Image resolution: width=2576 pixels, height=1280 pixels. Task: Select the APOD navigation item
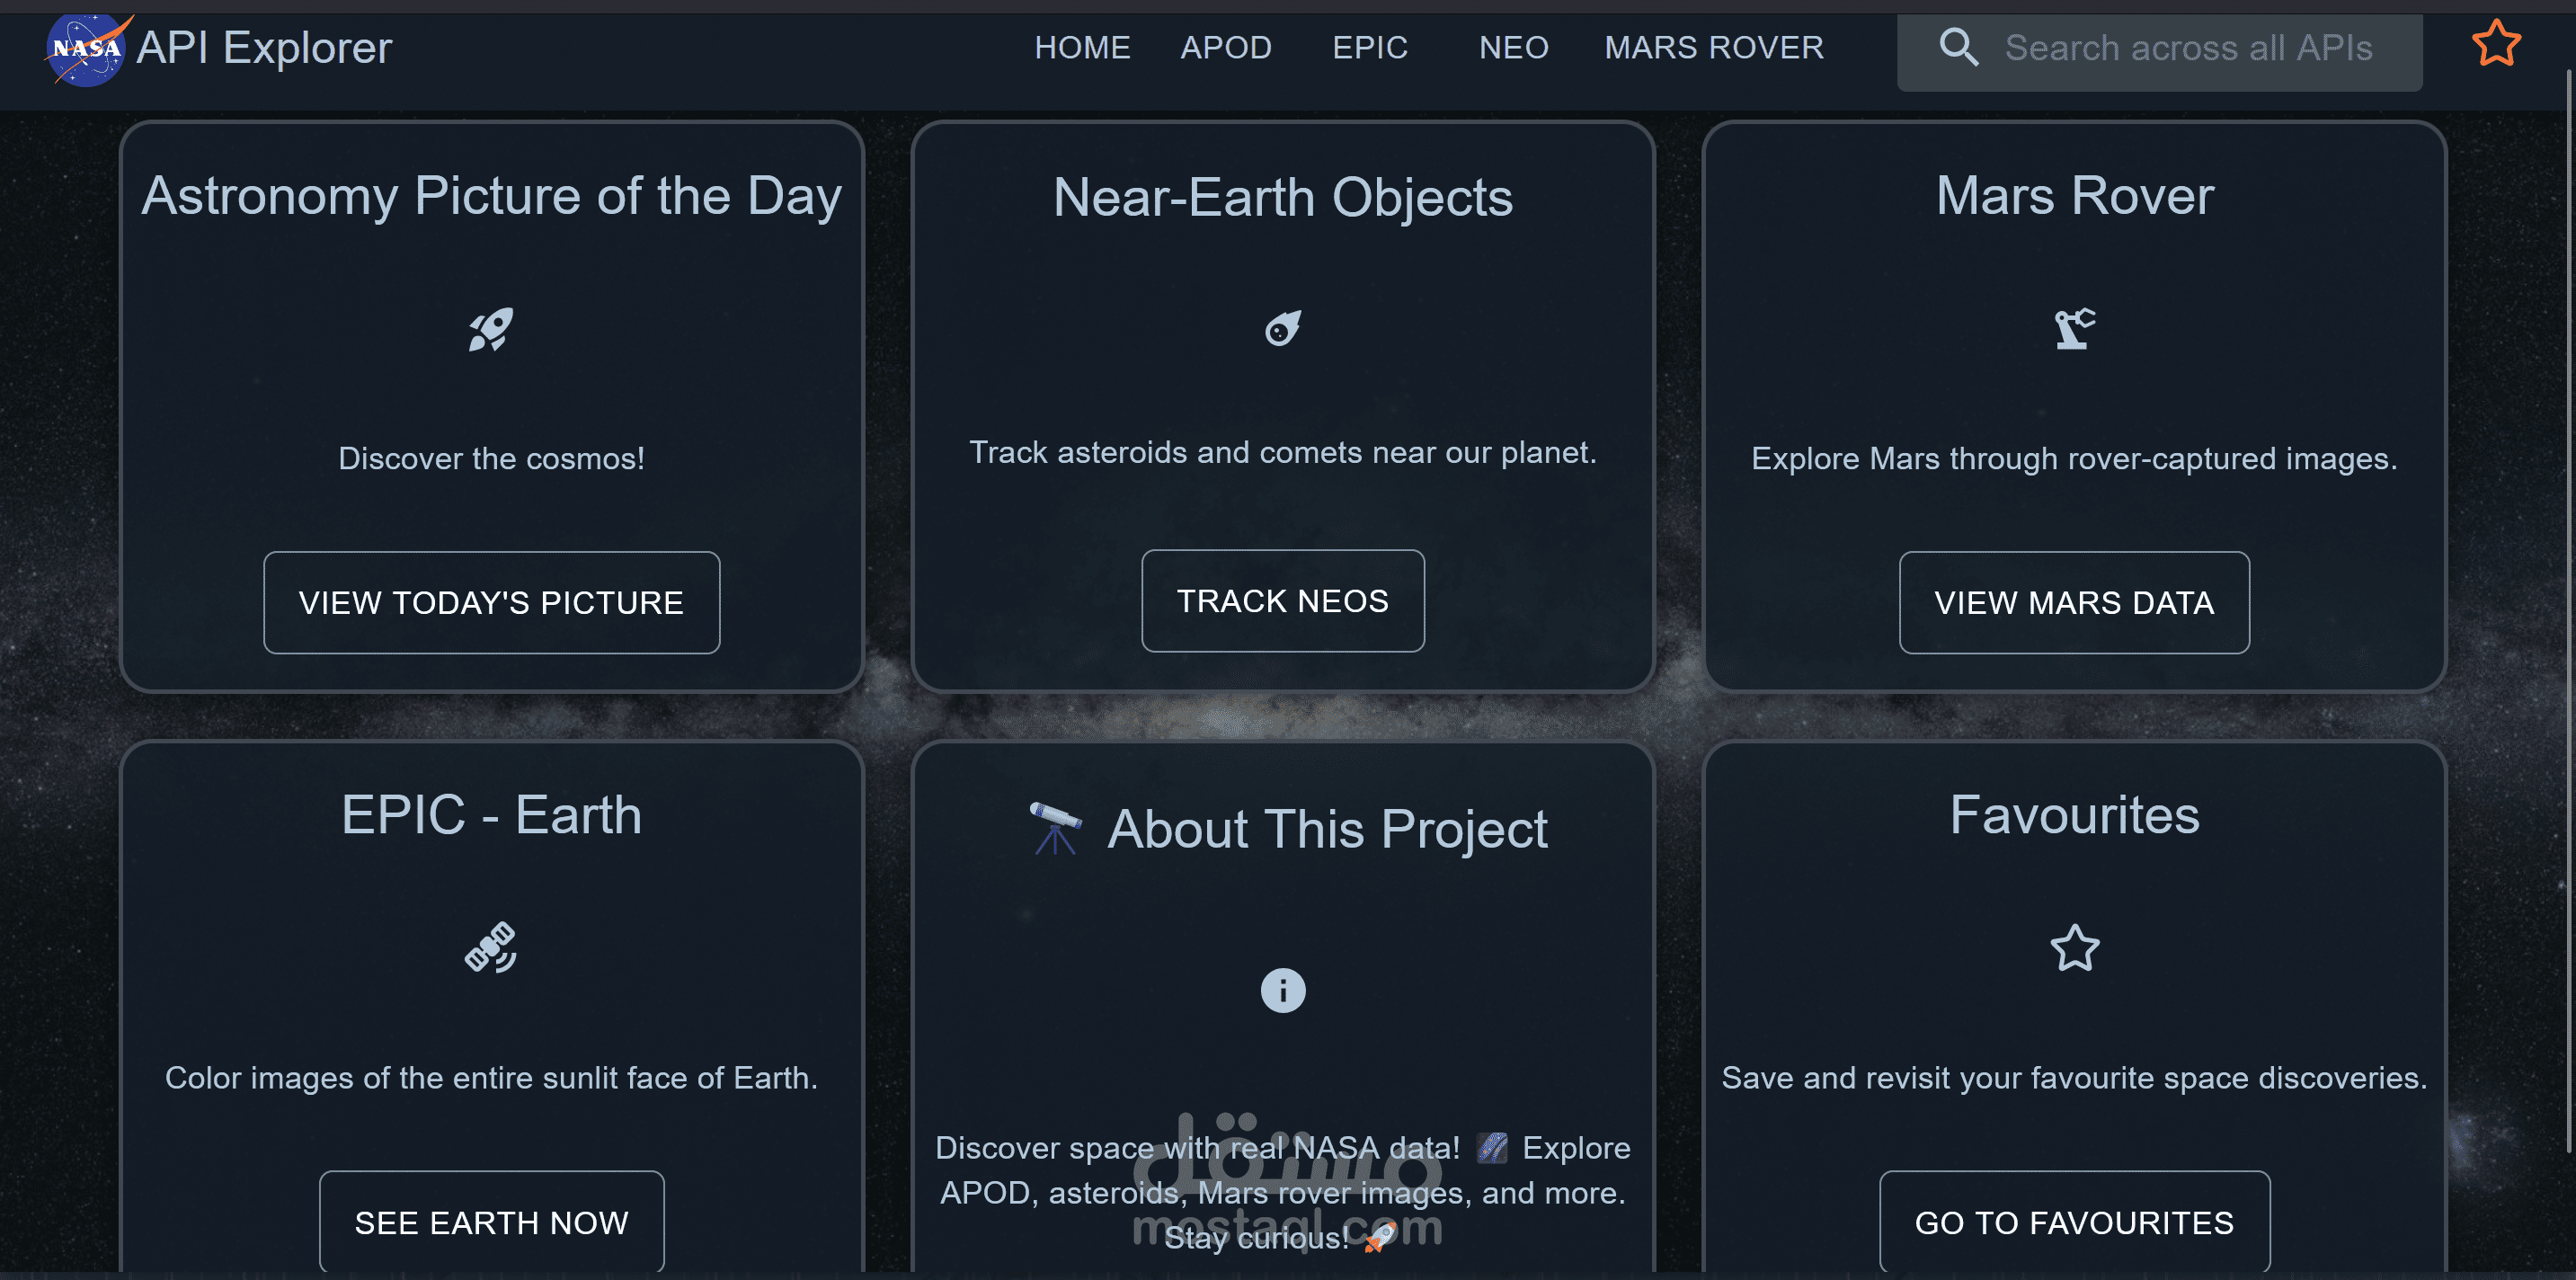point(1227,47)
